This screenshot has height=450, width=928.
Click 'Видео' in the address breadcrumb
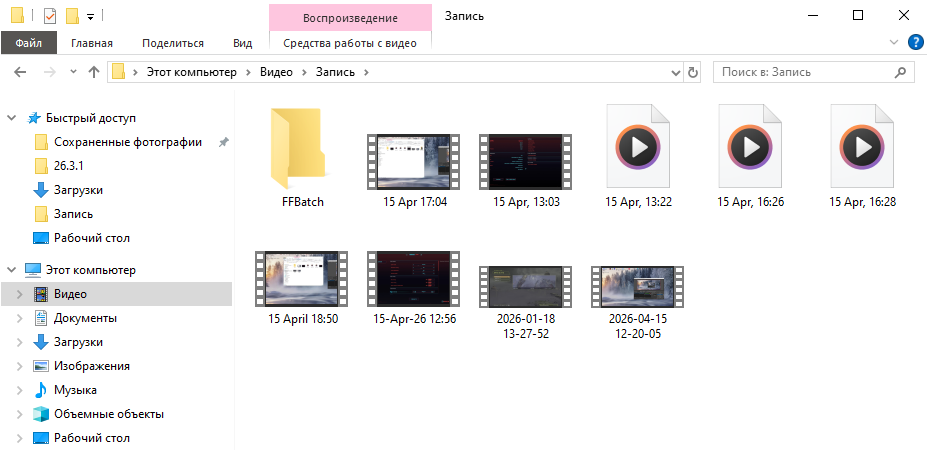click(x=276, y=72)
